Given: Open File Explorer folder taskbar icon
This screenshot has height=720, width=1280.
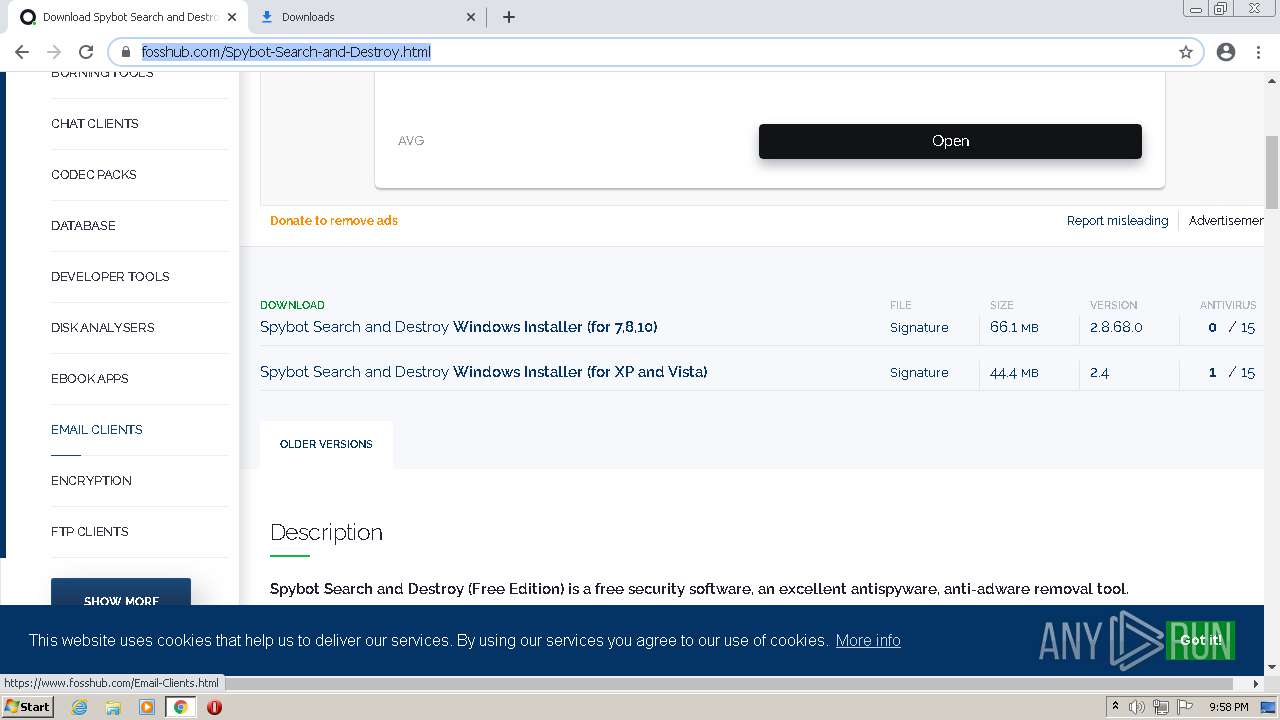Looking at the screenshot, I should pos(113,707).
